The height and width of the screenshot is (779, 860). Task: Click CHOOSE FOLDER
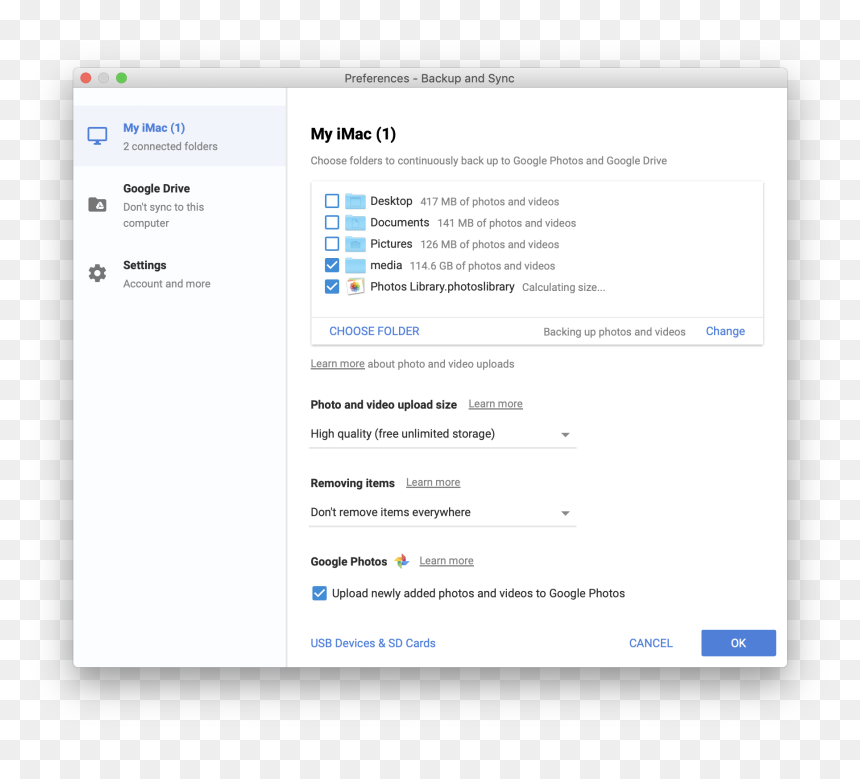(374, 331)
